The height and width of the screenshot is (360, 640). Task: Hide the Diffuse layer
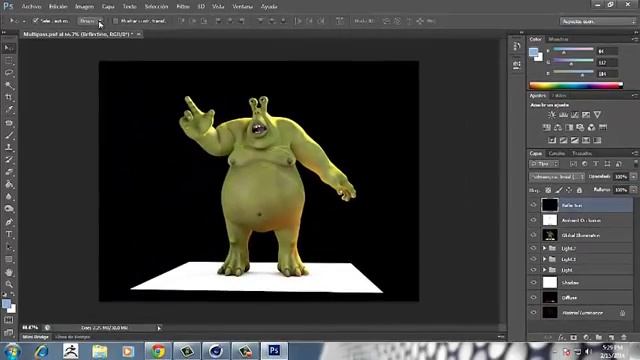pyautogui.click(x=533, y=298)
